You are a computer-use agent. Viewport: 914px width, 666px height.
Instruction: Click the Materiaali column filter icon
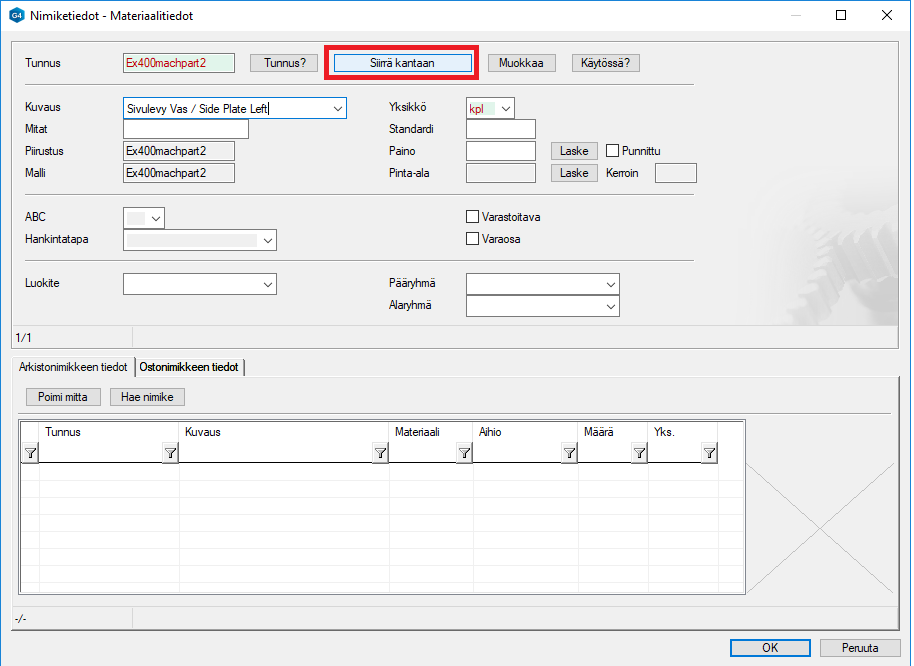[464, 454]
